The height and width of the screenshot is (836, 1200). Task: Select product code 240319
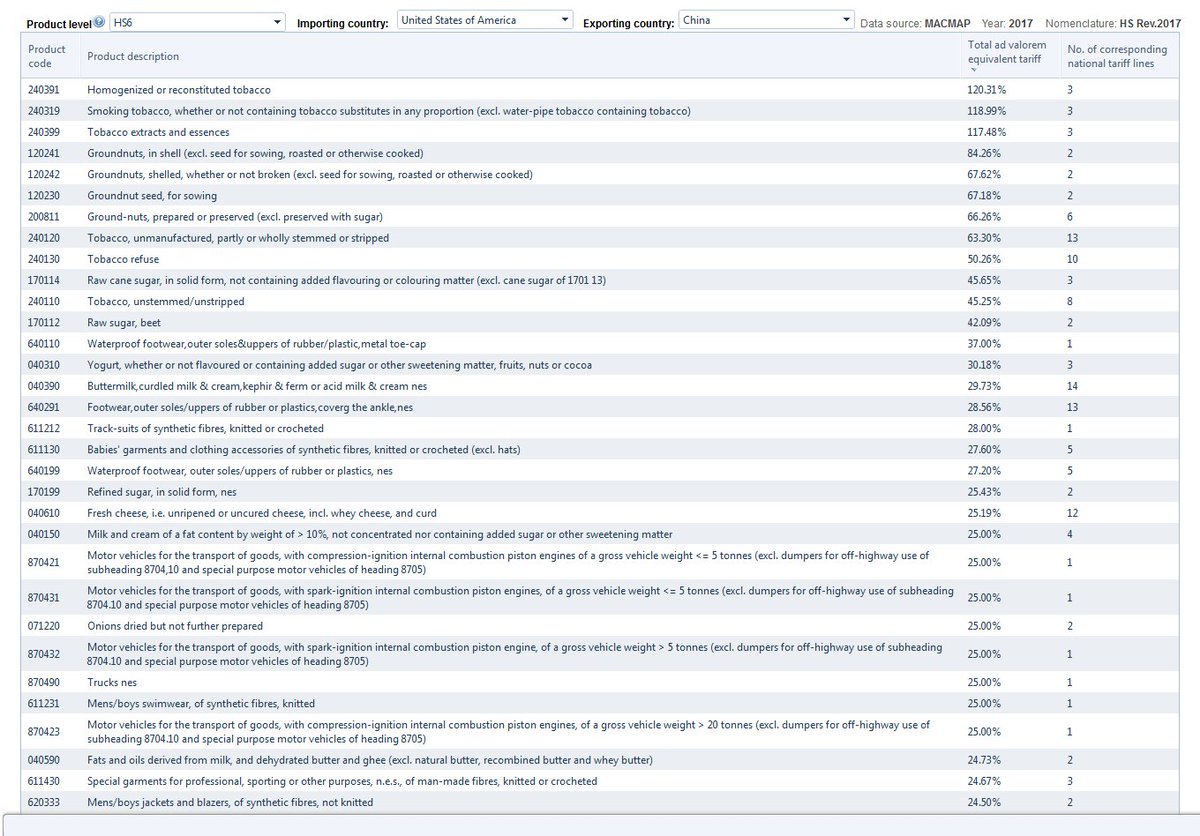pyautogui.click(x=44, y=111)
